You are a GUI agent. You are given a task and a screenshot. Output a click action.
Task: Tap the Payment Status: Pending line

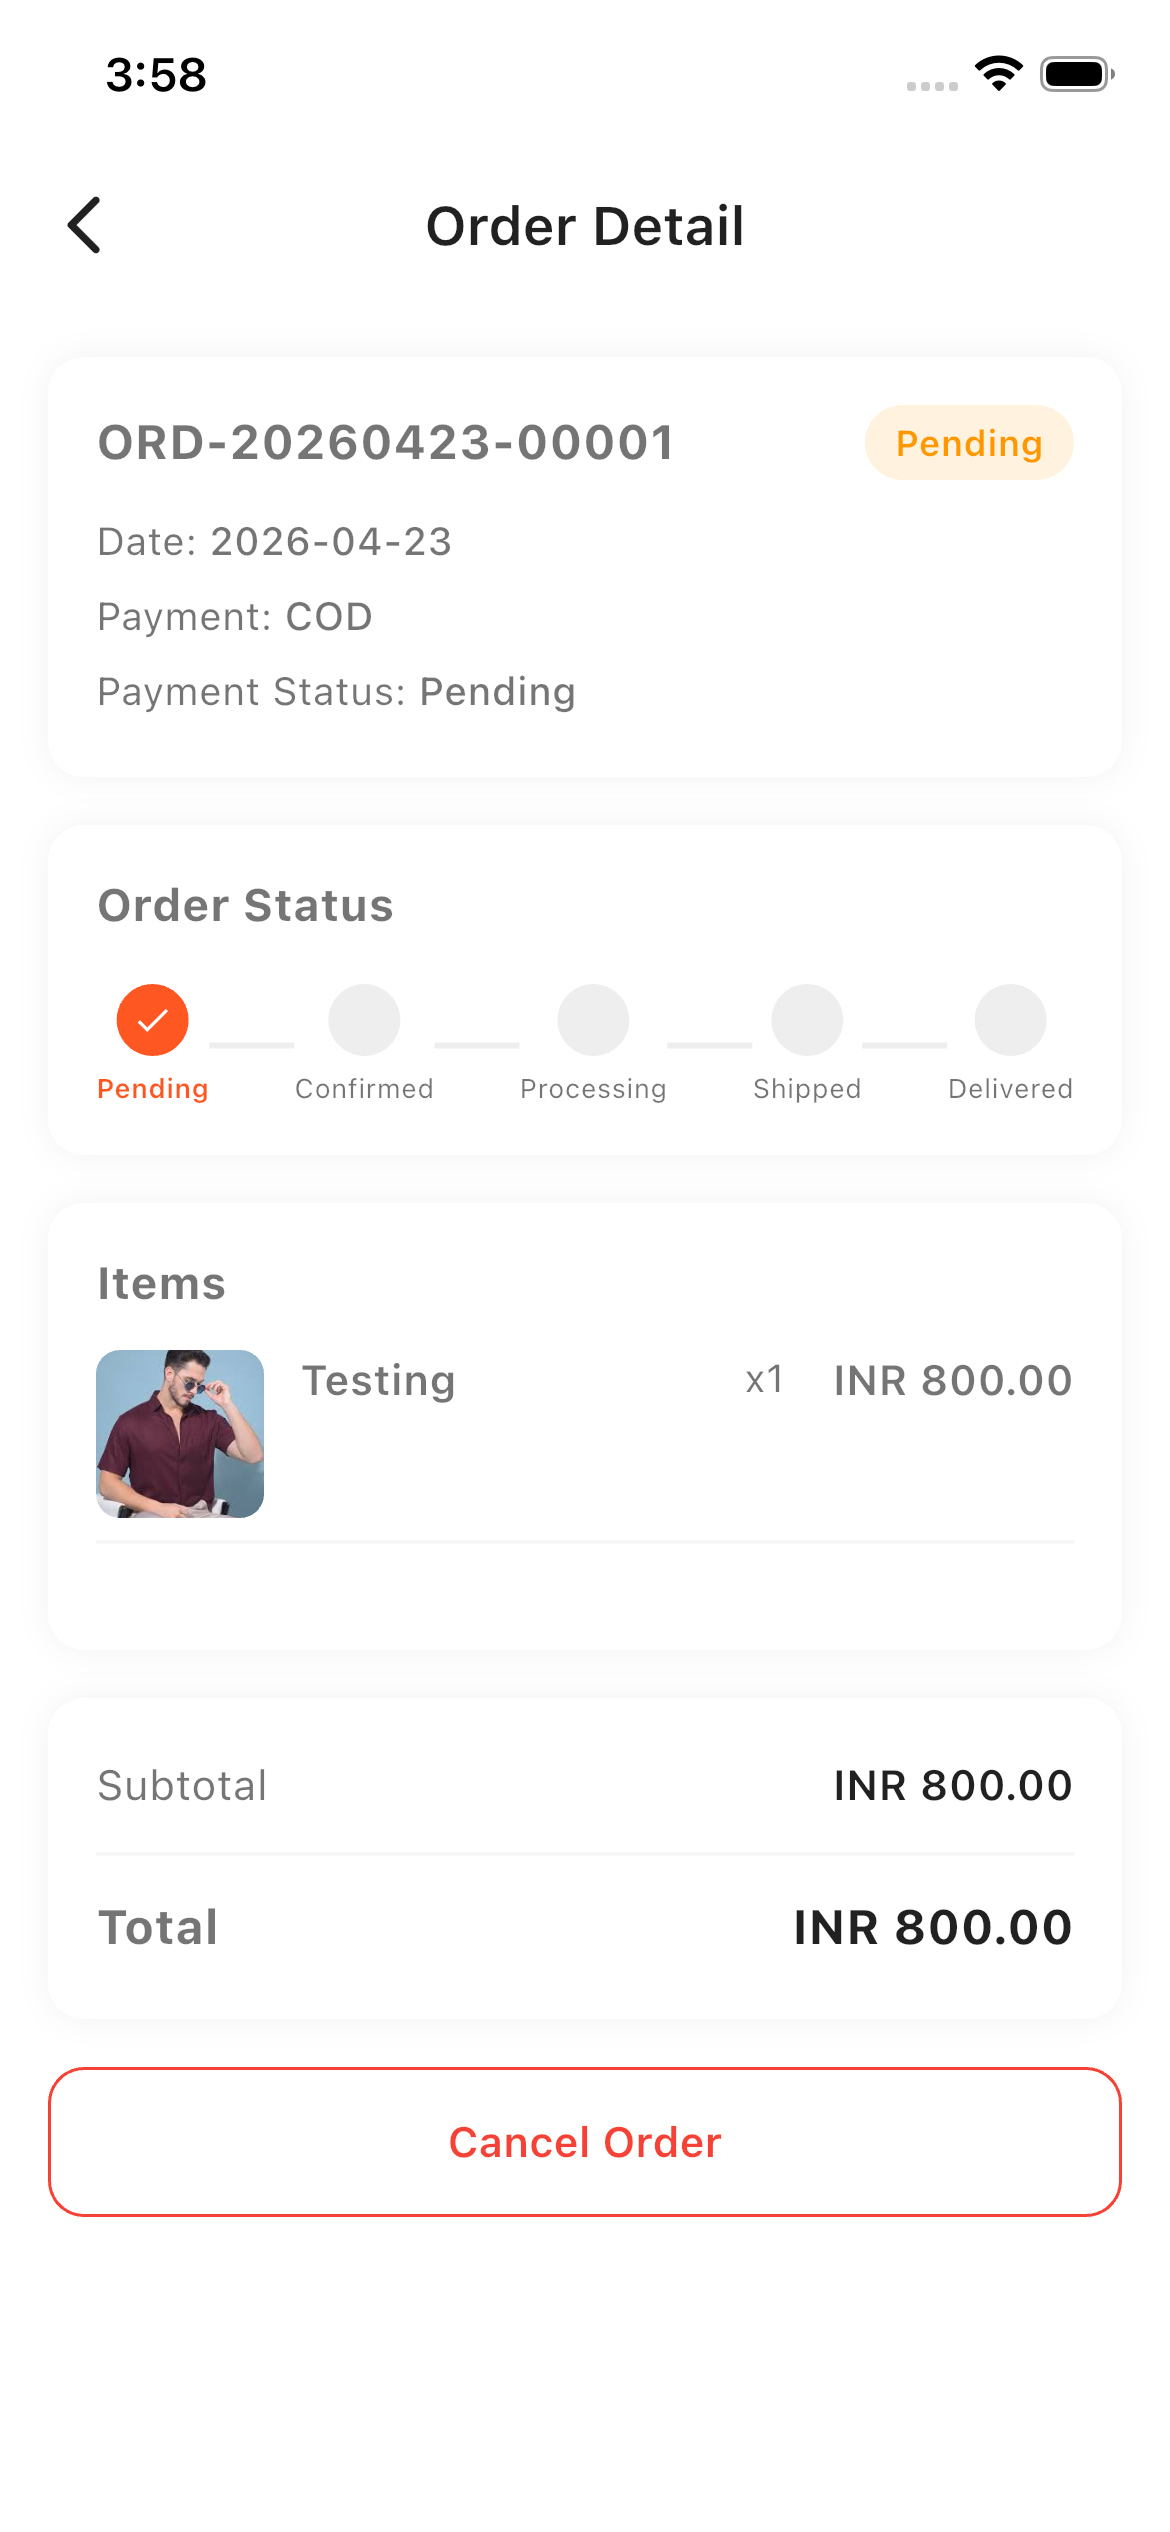[x=336, y=692]
